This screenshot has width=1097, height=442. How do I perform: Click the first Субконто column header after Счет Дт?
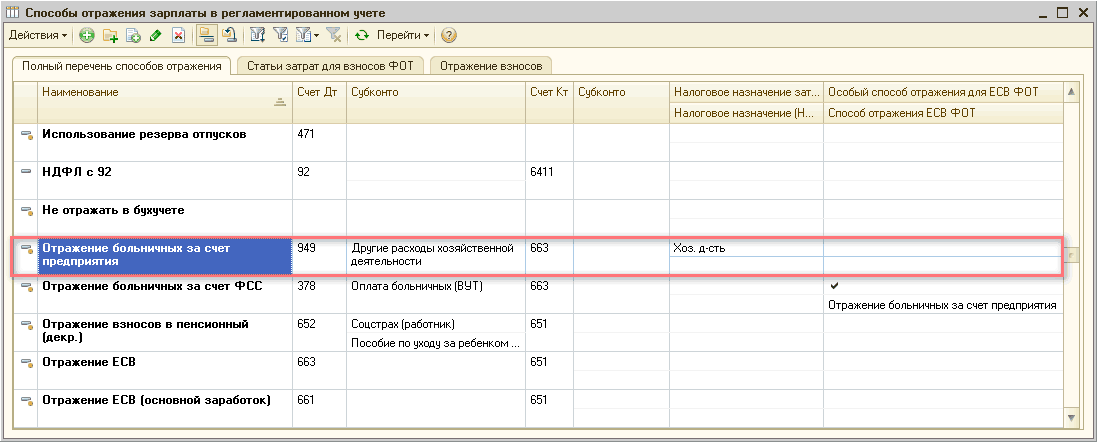click(436, 102)
